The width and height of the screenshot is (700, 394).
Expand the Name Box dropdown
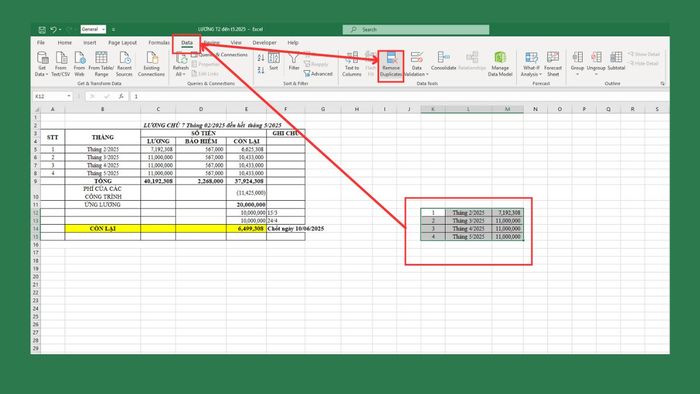[x=69, y=96]
